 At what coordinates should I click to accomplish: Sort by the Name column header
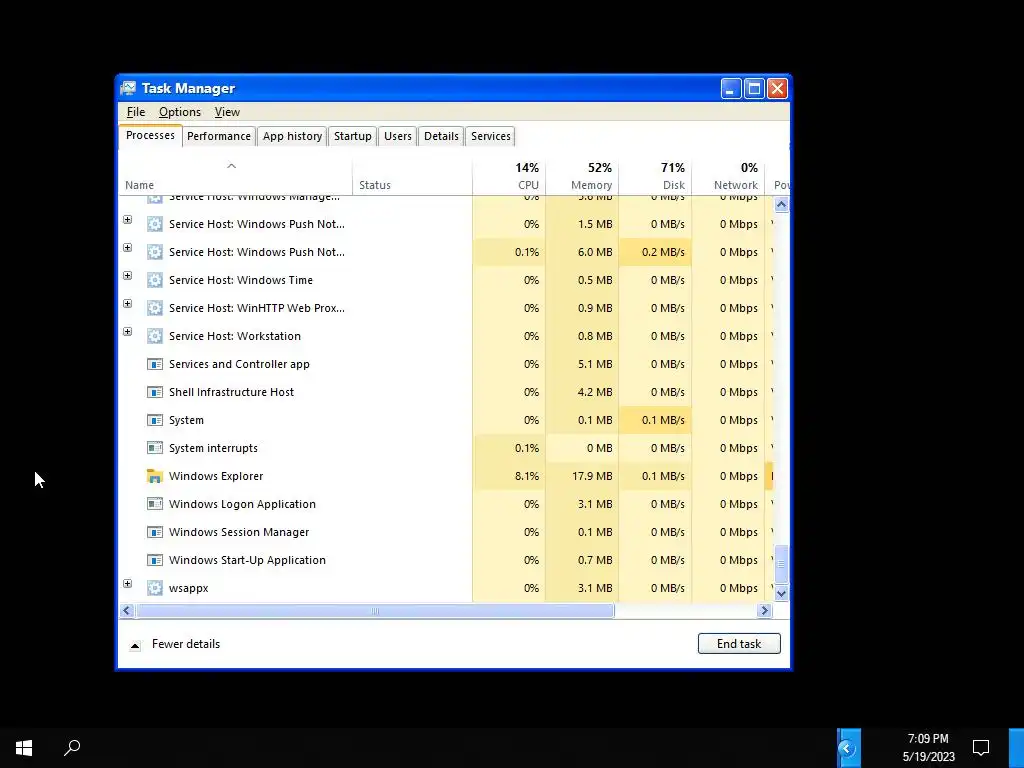[236, 177]
